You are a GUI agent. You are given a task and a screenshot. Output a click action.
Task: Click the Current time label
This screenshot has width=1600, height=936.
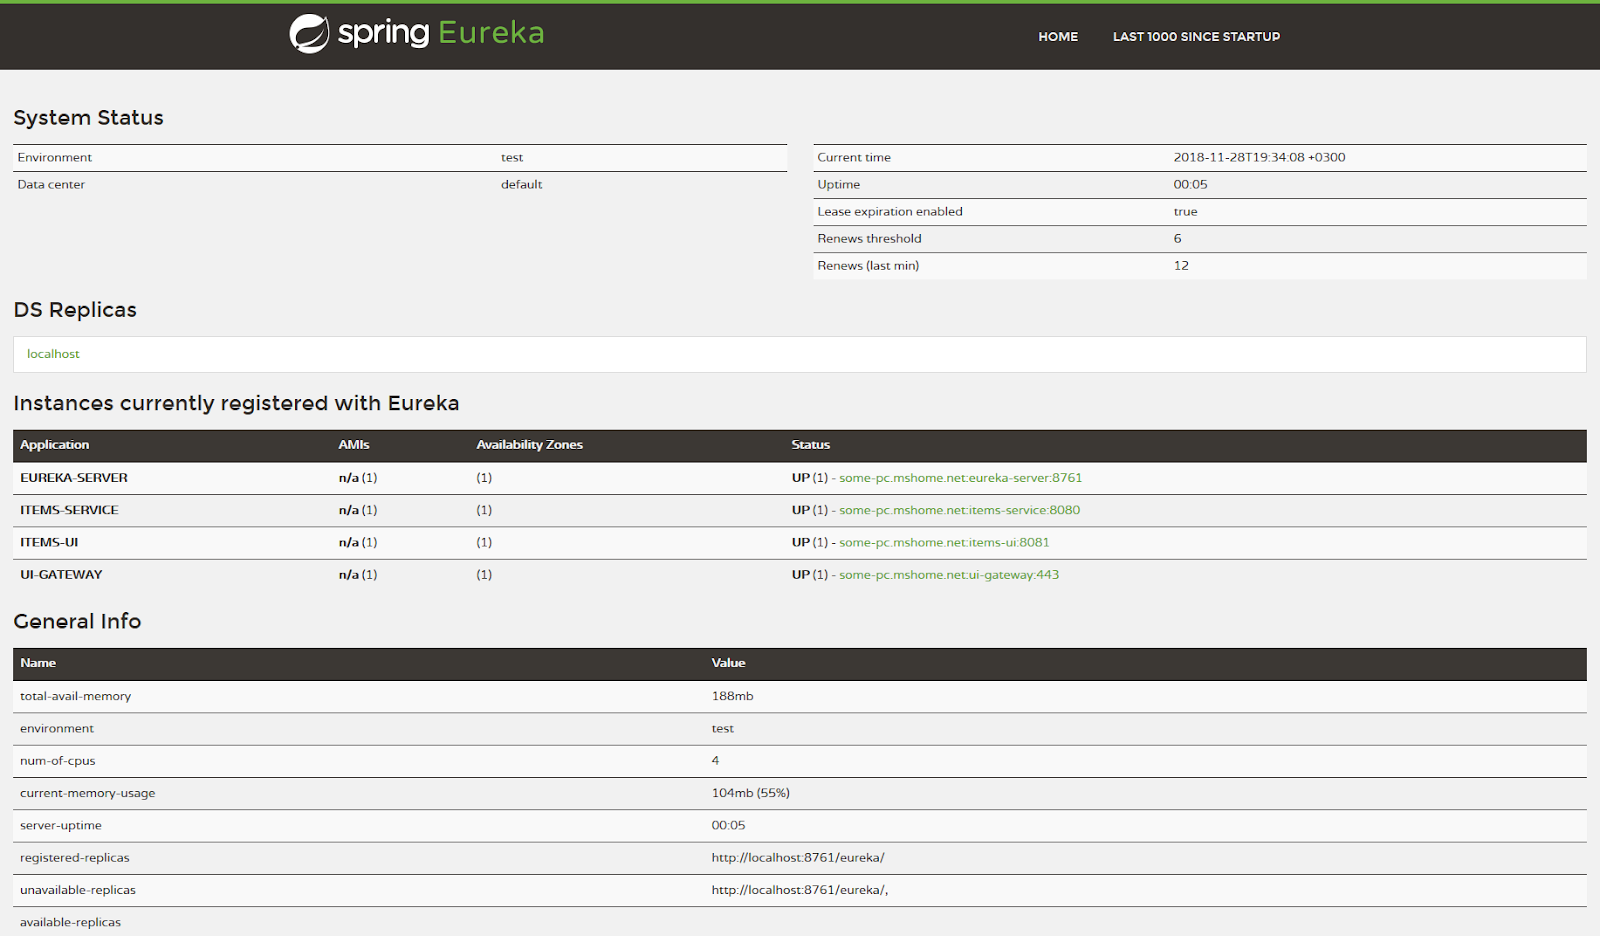[x=854, y=157]
